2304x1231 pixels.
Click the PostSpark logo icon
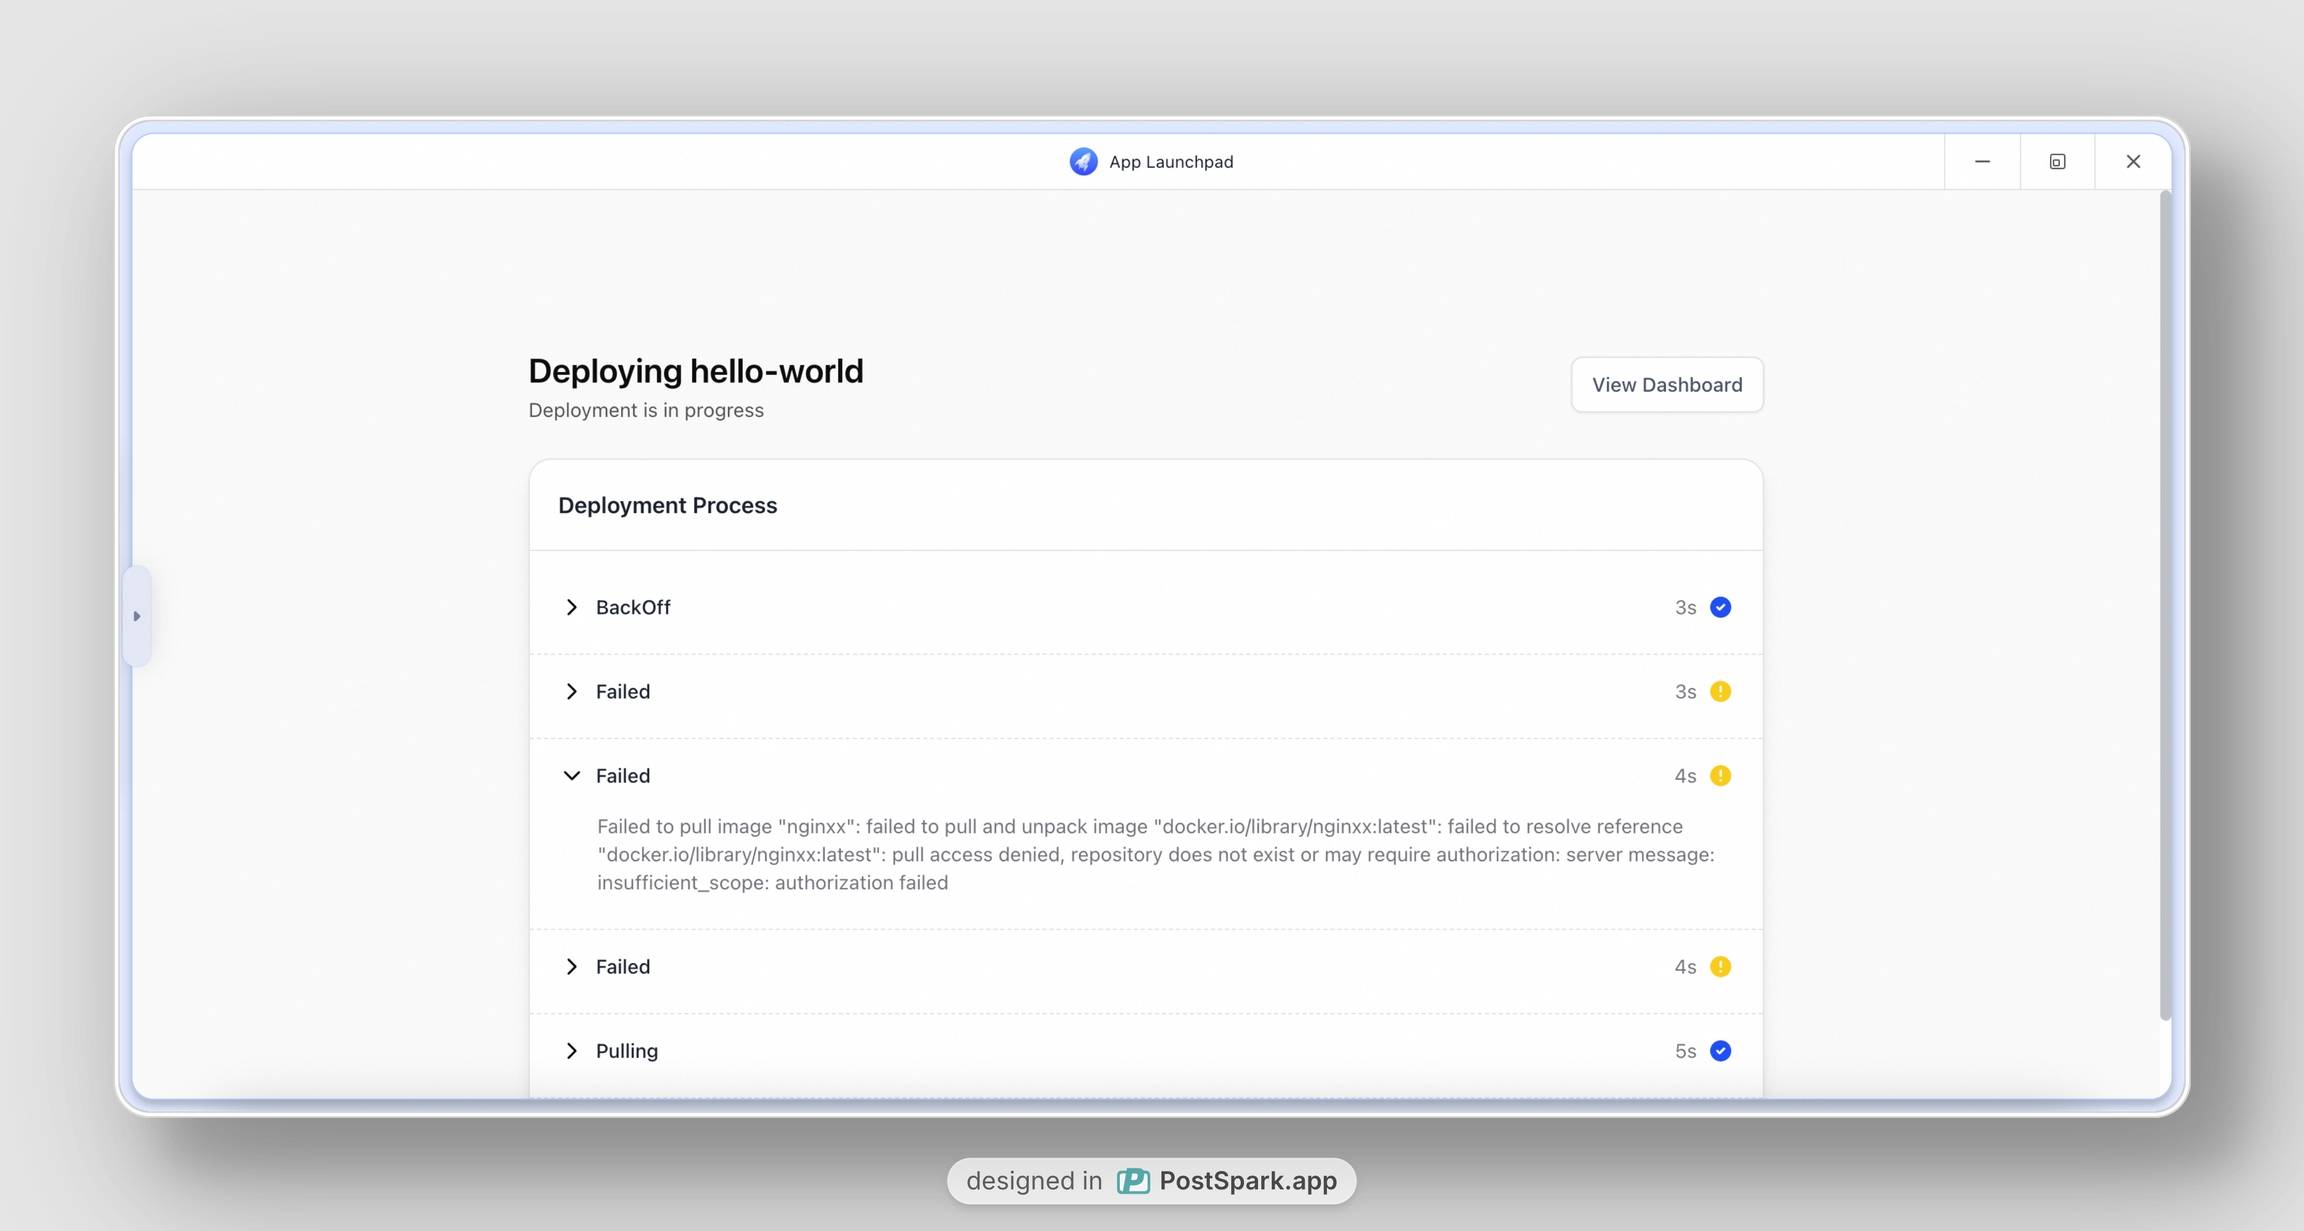[x=1133, y=1181]
